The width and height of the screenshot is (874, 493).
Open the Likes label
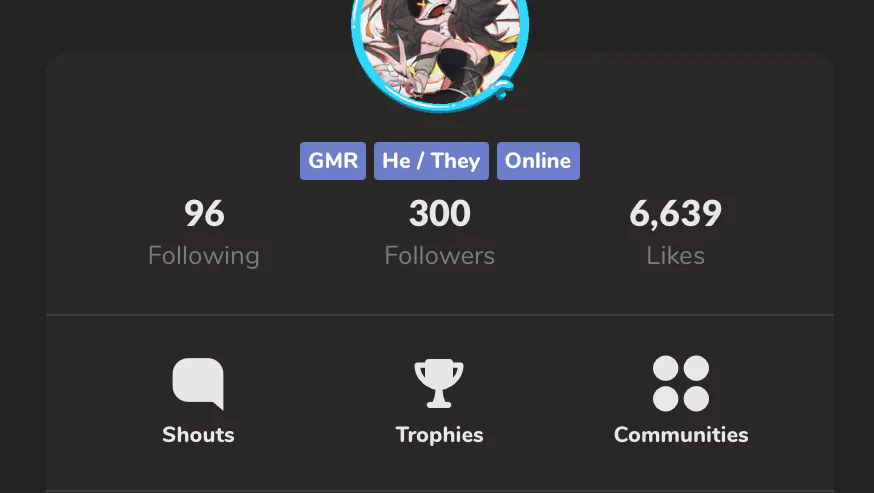coord(676,256)
